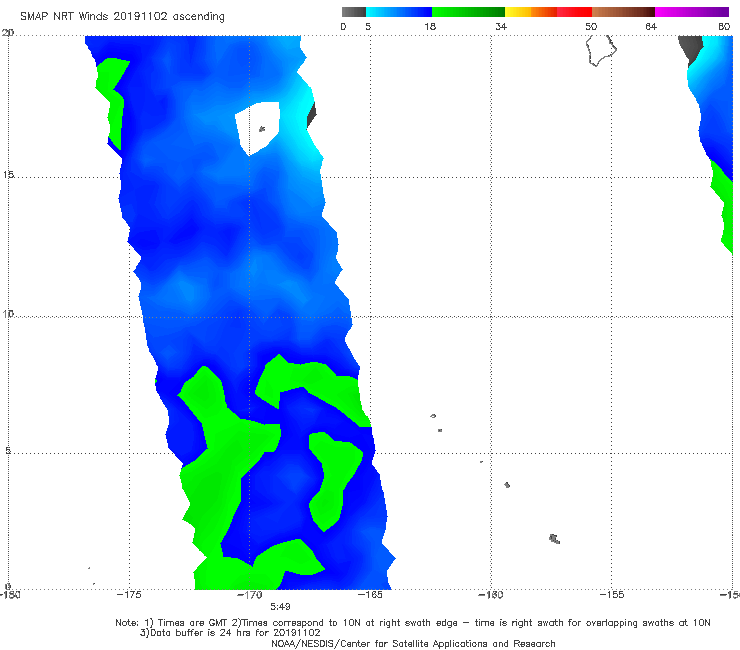The width and height of the screenshot is (740, 650).
Task: Click the latitude axis label '15'
Action: [8, 175]
